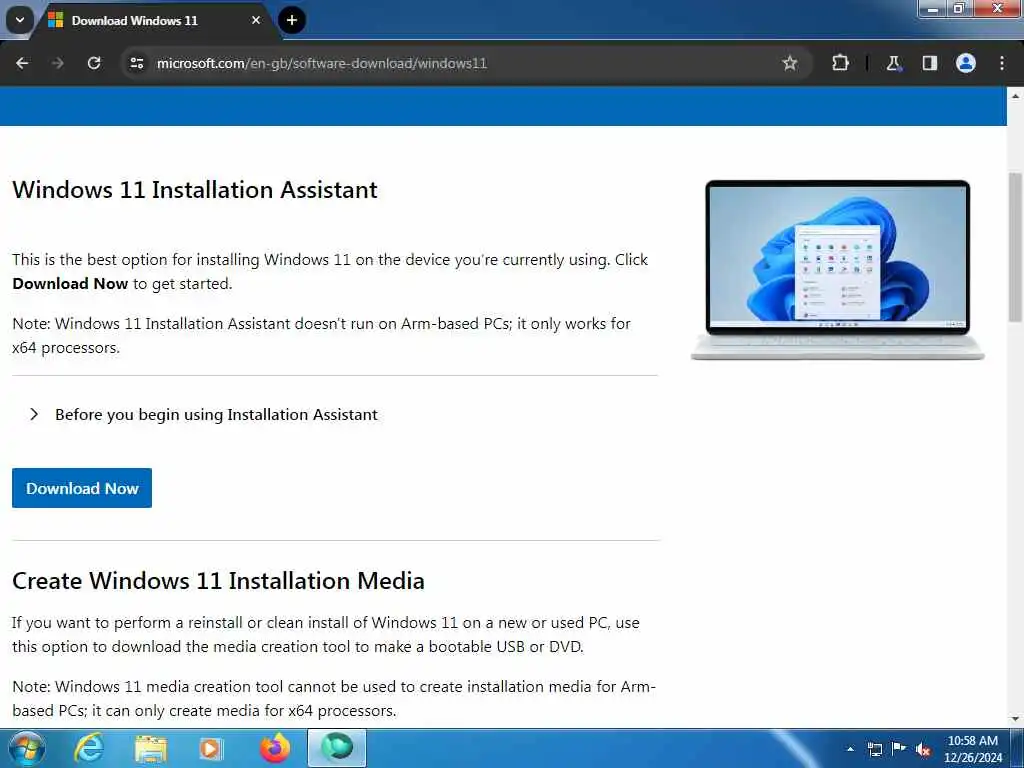Open the Action Center flag icon
Screen dimensions: 1024x768
(x=899, y=749)
